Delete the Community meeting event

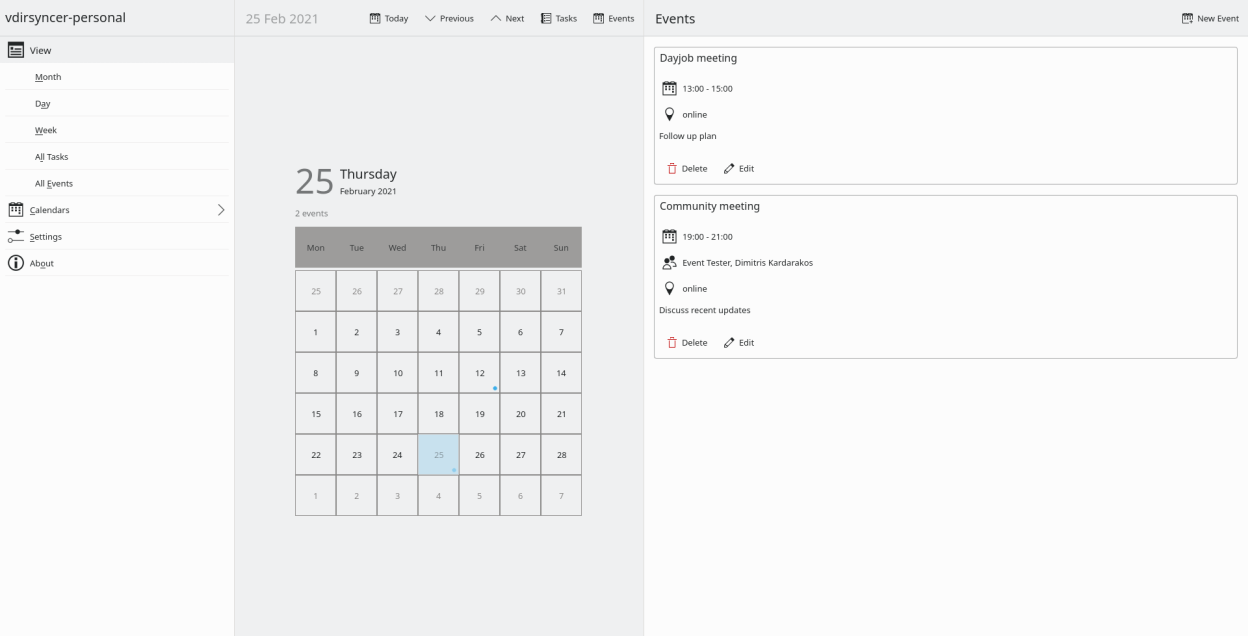pos(687,342)
